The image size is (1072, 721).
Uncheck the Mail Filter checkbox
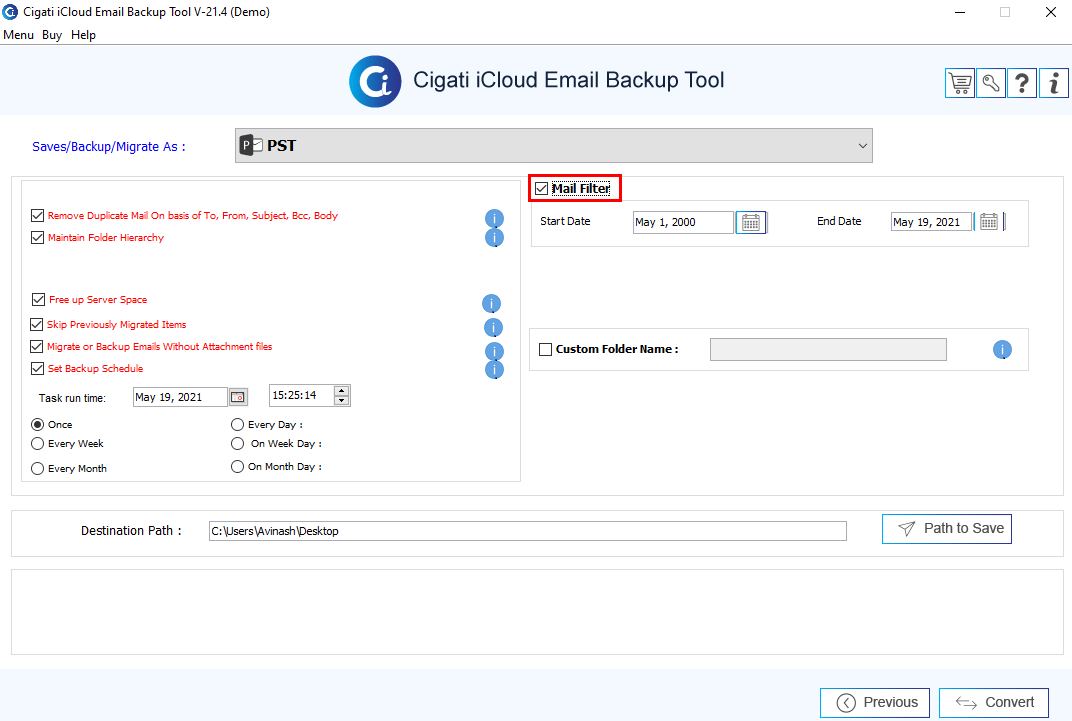tap(541, 189)
